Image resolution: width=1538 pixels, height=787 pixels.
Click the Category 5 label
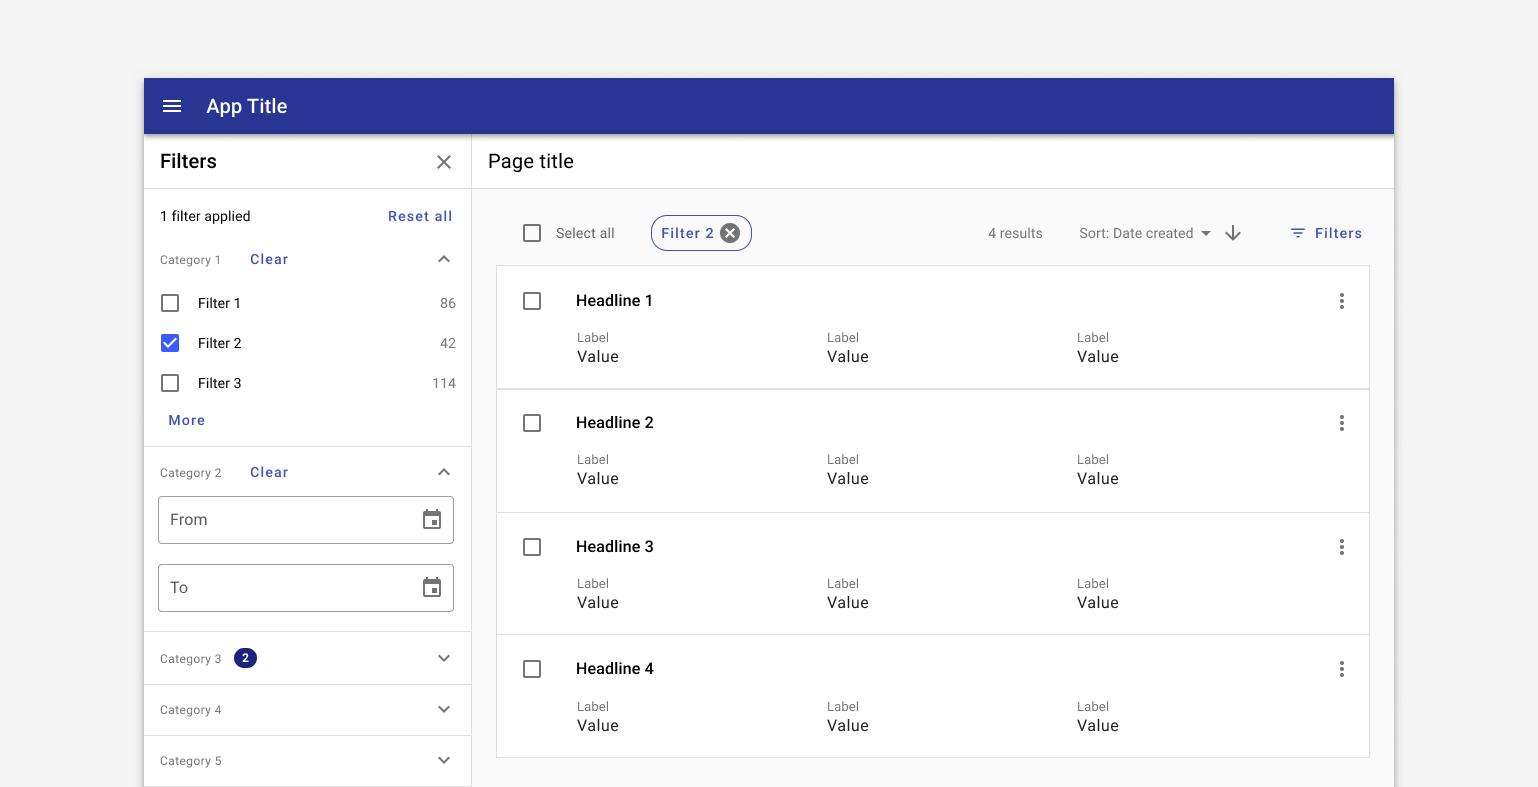click(x=191, y=761)
